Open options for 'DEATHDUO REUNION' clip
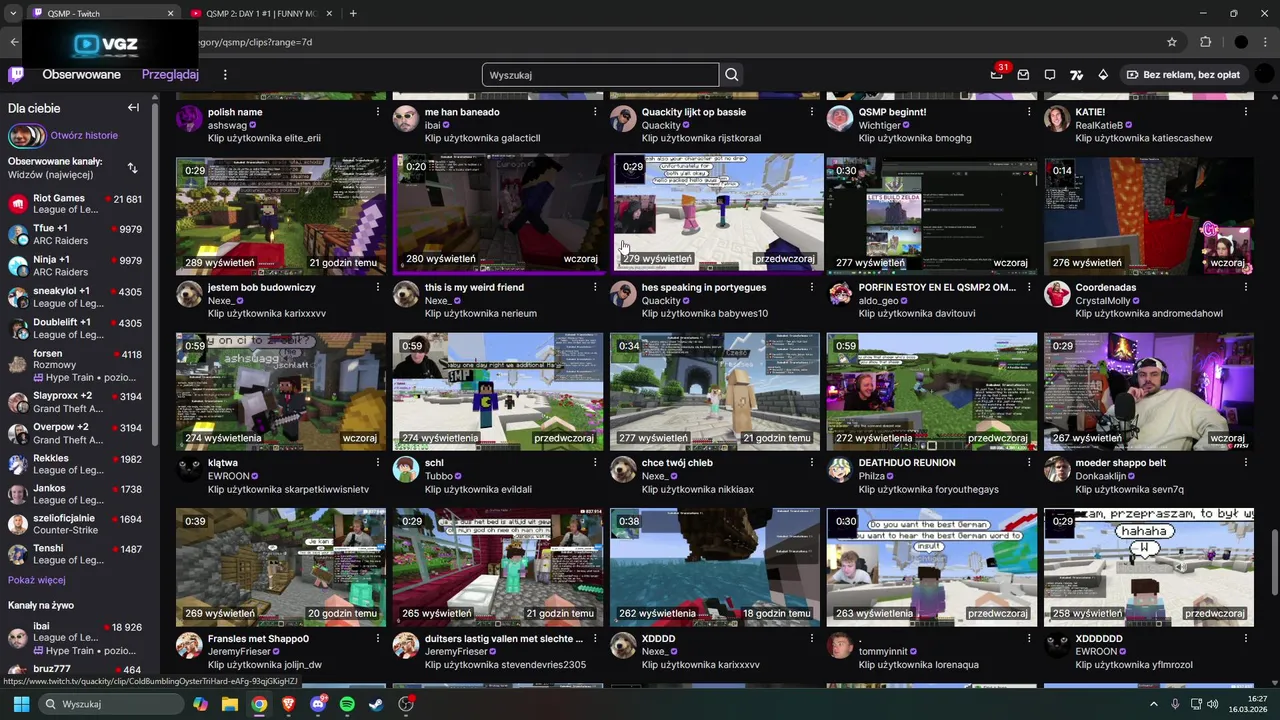This screenshot has width=1280, height=720. tap(1029, 463)
